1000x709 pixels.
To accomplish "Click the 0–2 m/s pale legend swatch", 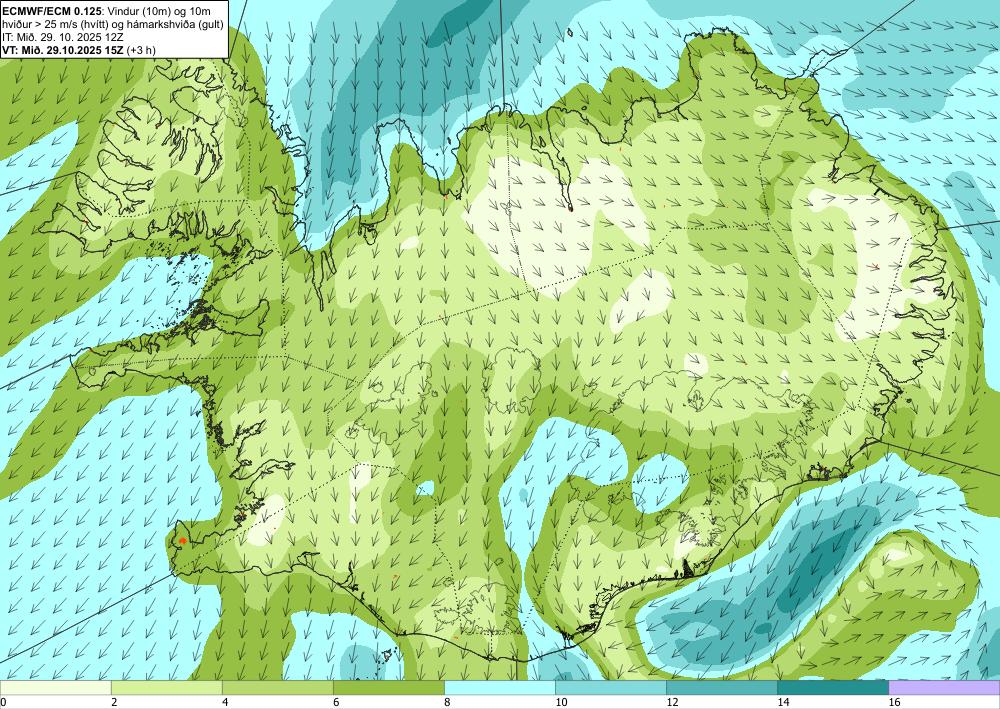I will [x=55, y=687].
